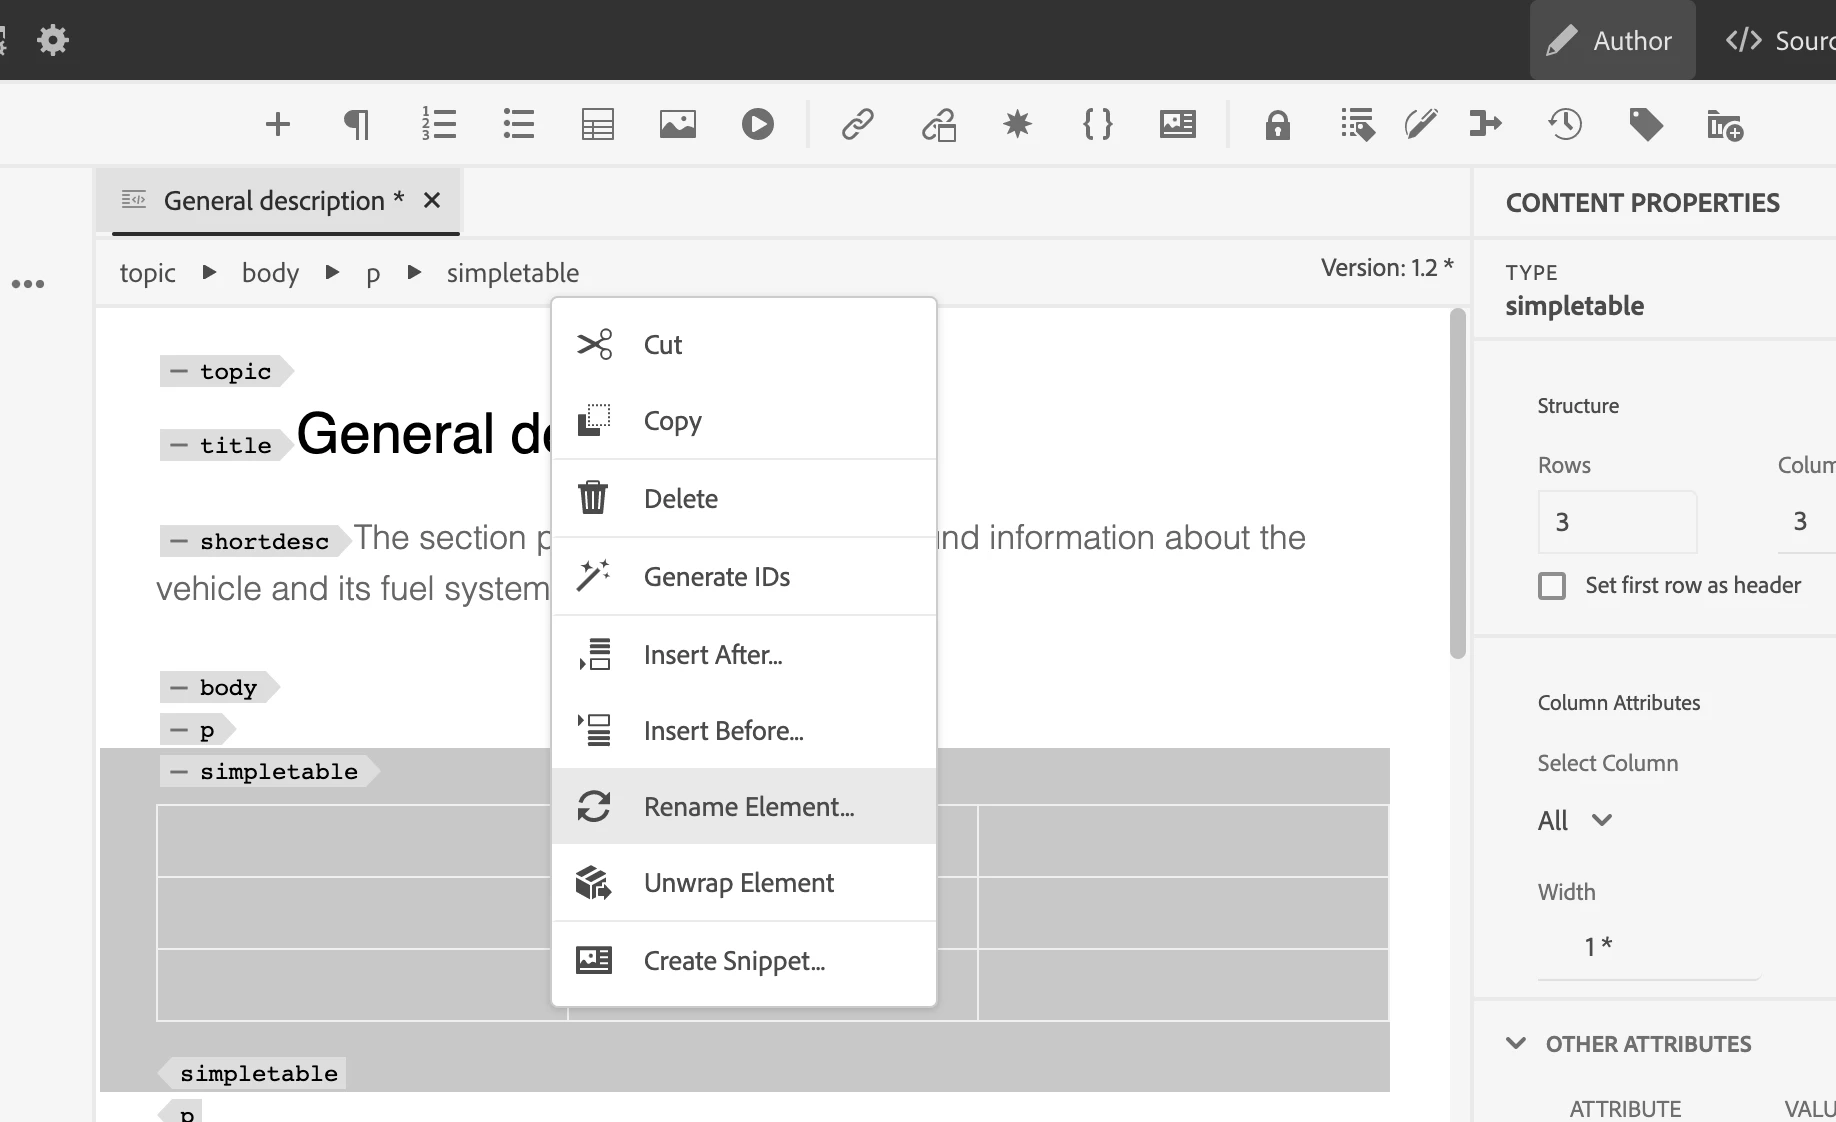Insert multimedia with the play icon

click(x=758, y=125)
